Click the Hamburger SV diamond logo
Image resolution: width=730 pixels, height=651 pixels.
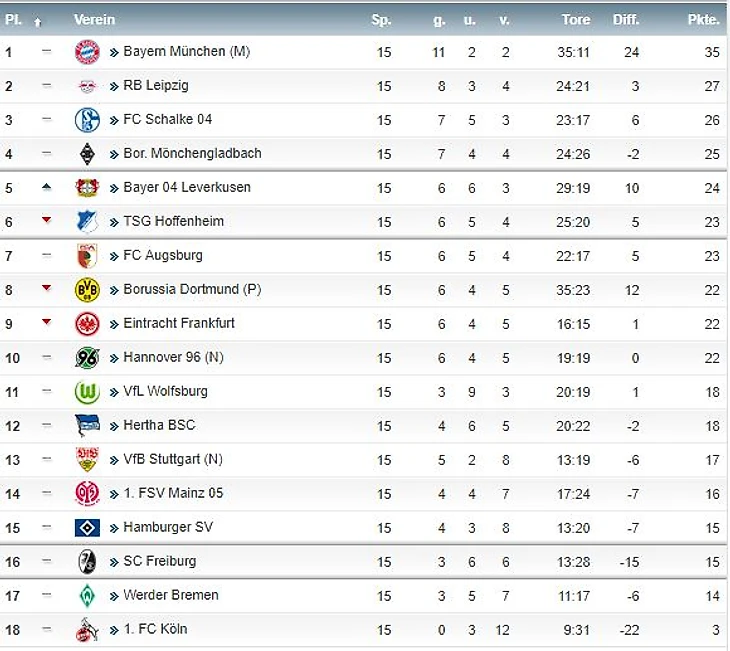(x=88, y=528)
